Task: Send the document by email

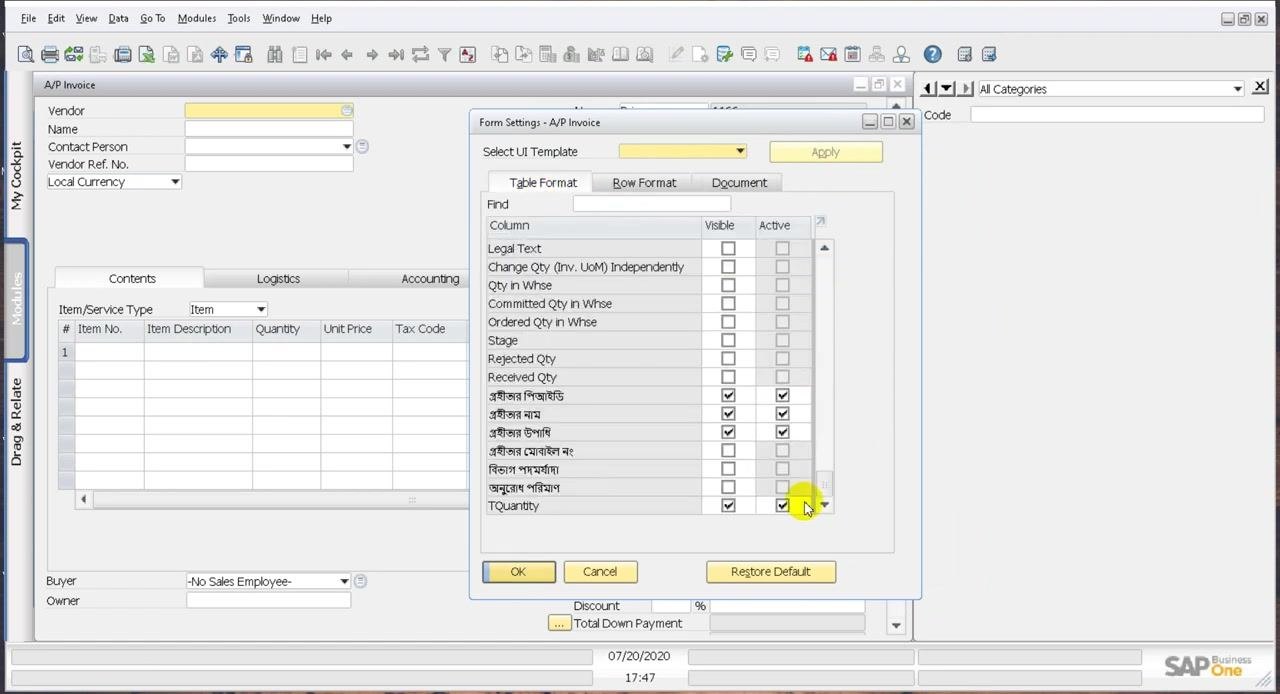Action: click(73, 54)
